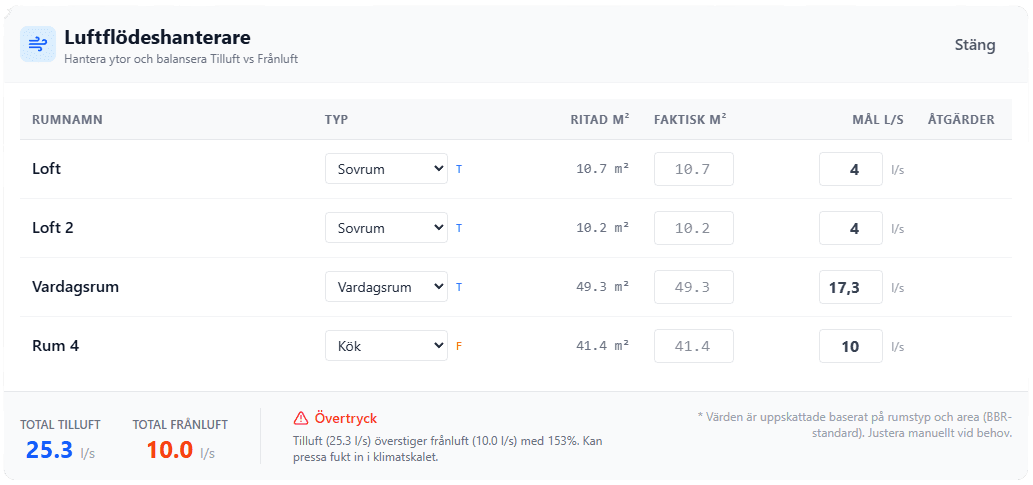Click the Loft 2 mål l/s field

click(x=850, y=228)
